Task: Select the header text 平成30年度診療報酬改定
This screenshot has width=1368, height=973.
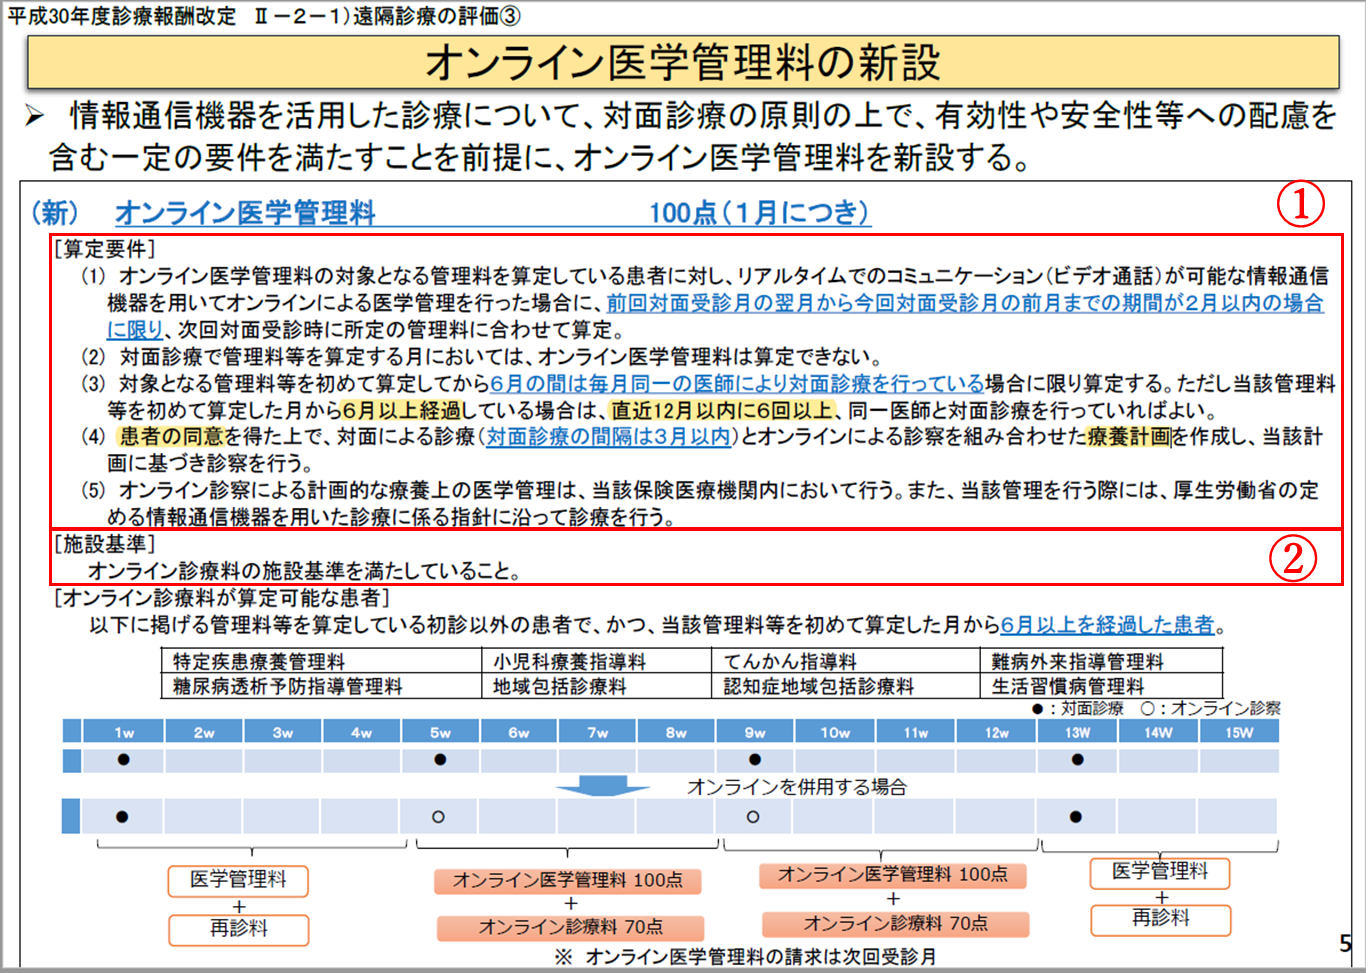Action: 122,16
